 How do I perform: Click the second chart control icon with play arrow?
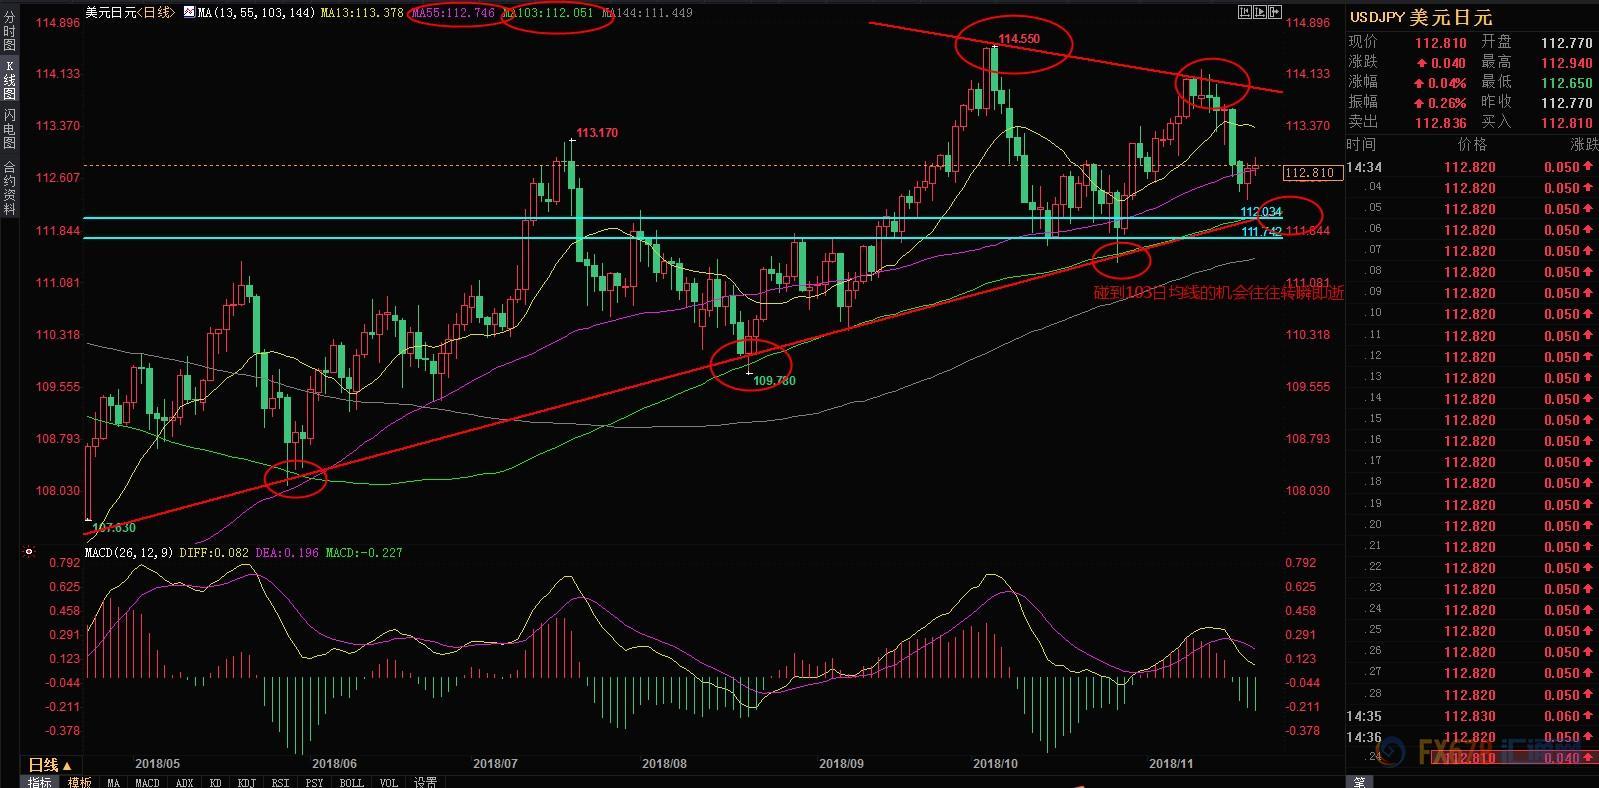(x=1260, y=12)
